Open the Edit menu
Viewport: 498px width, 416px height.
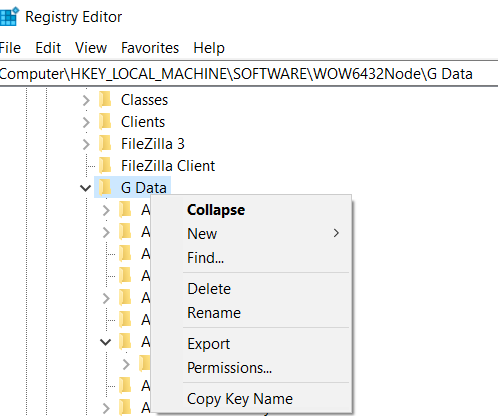(x=48, y=48)
